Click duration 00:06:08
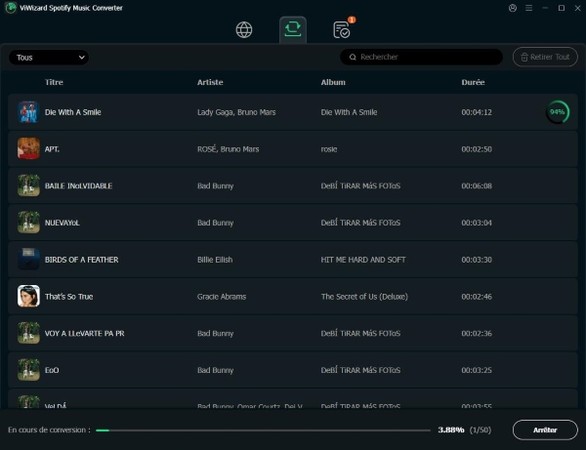The width and height of the screenshot is (586, 450). pos(476,186)
